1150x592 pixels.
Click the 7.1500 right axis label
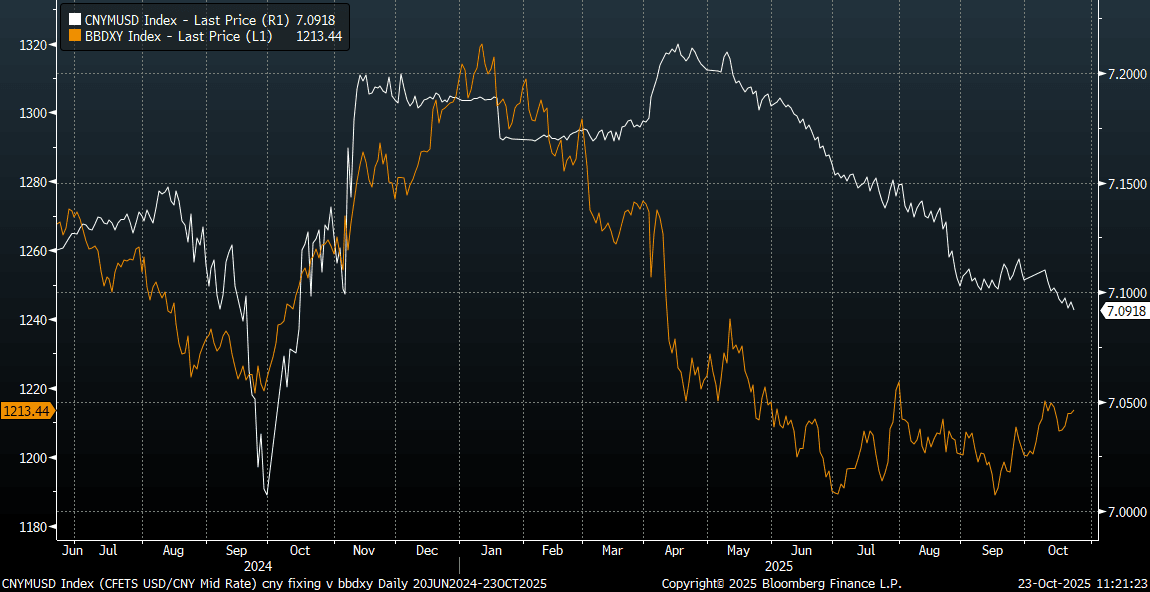tap(1126, 183)
